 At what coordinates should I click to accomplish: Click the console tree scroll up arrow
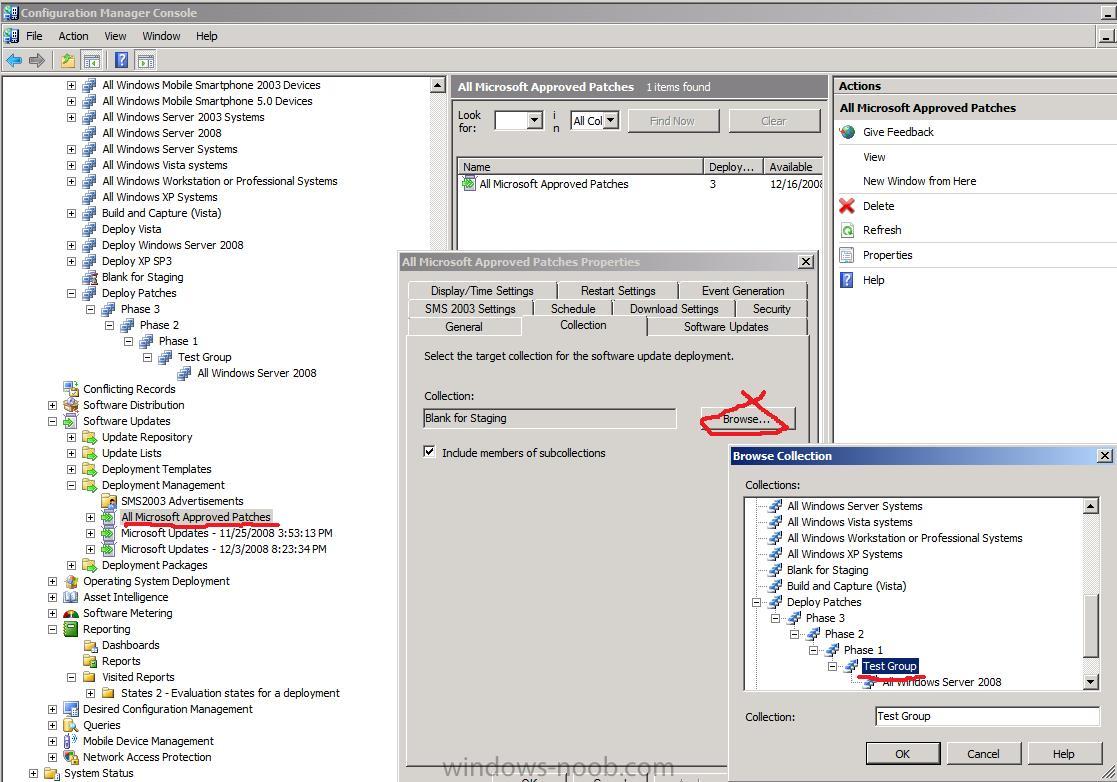tap(438, 86)
